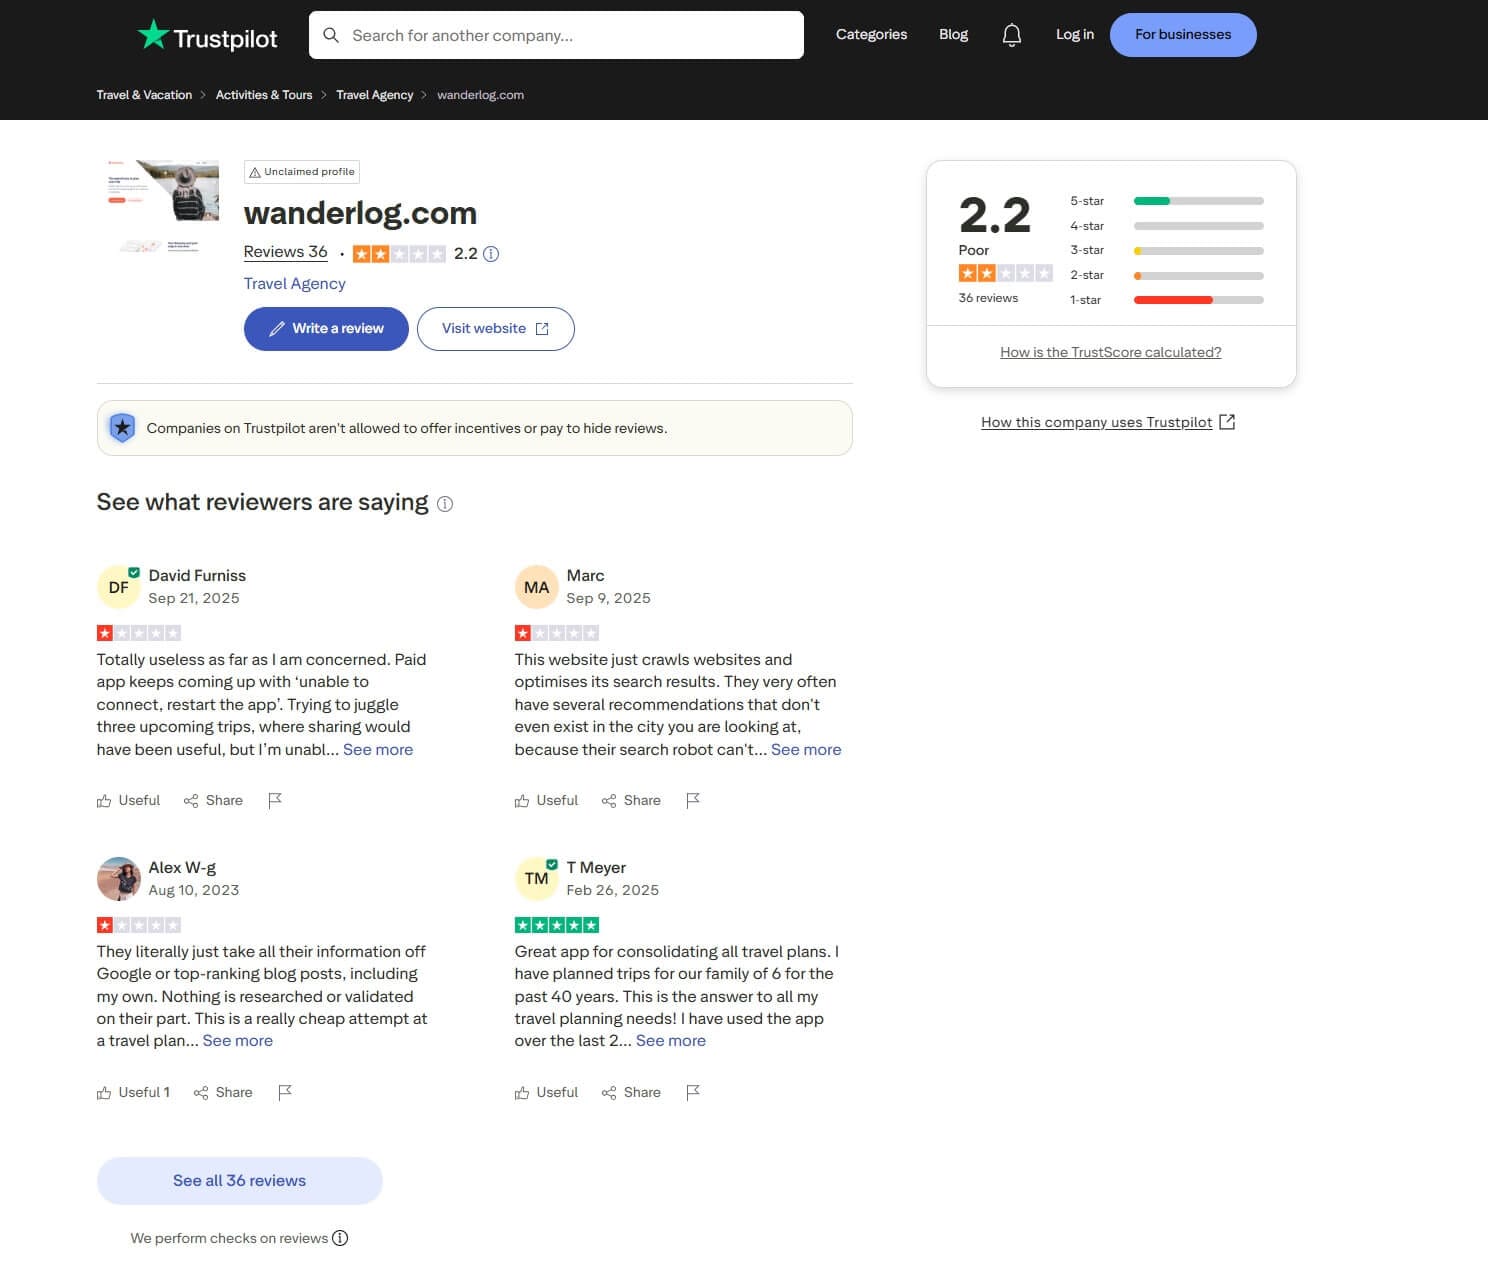
Task: Click the info icon beside the 2.2 rating
Action: [x=490, y=254]
